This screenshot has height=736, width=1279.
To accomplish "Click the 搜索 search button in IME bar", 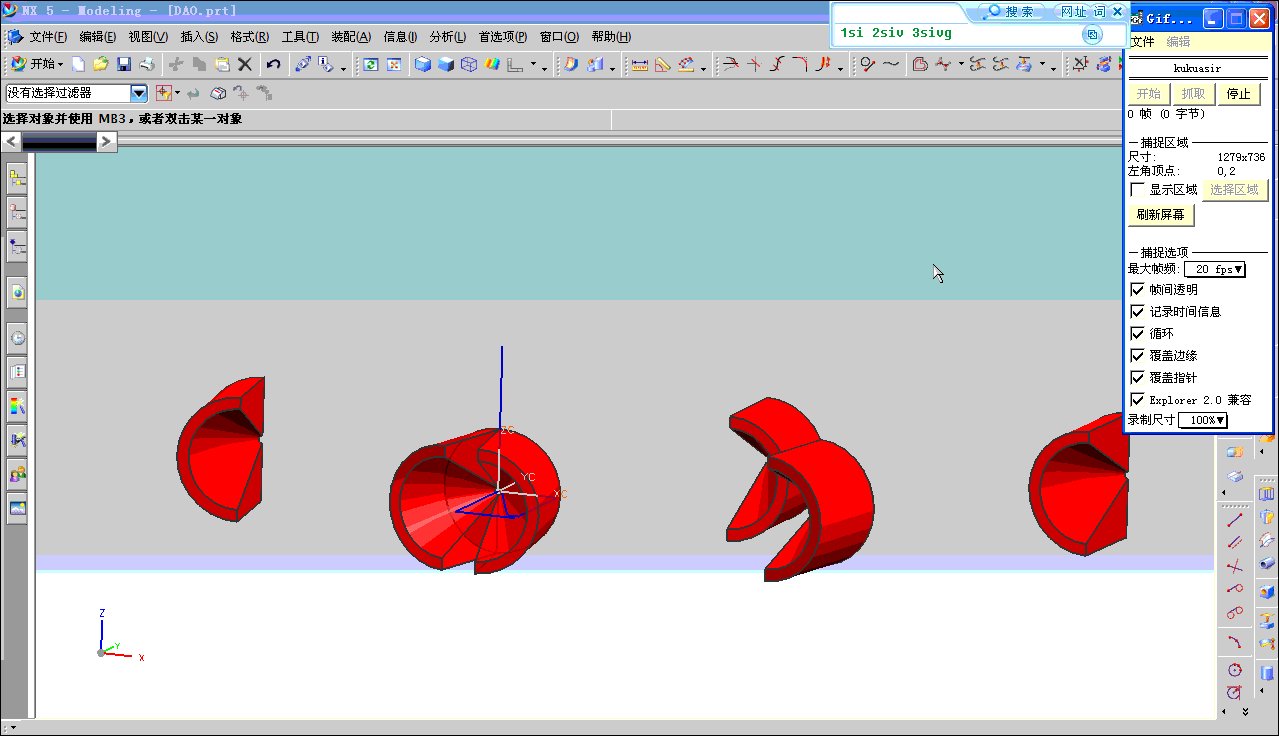I will coord(1011,12).
